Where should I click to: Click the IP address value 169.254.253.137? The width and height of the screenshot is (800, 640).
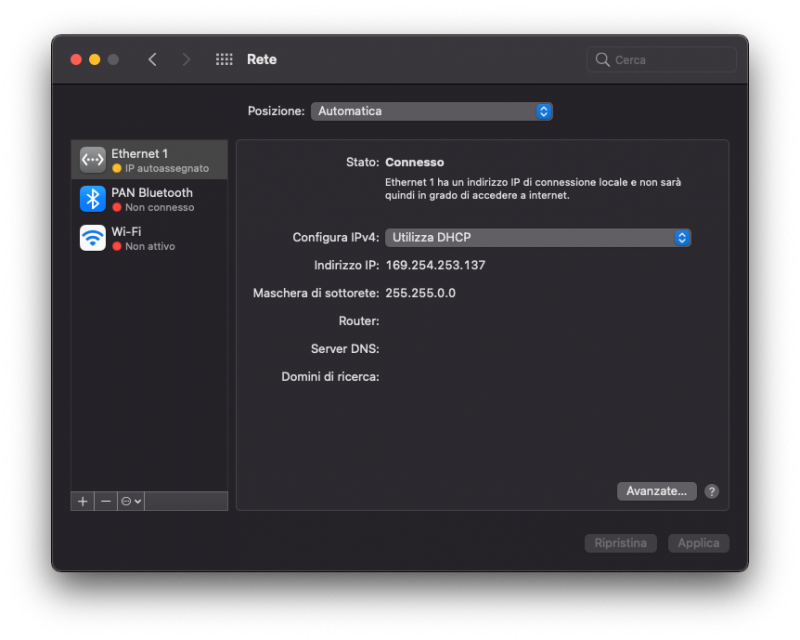pos(435,265)
